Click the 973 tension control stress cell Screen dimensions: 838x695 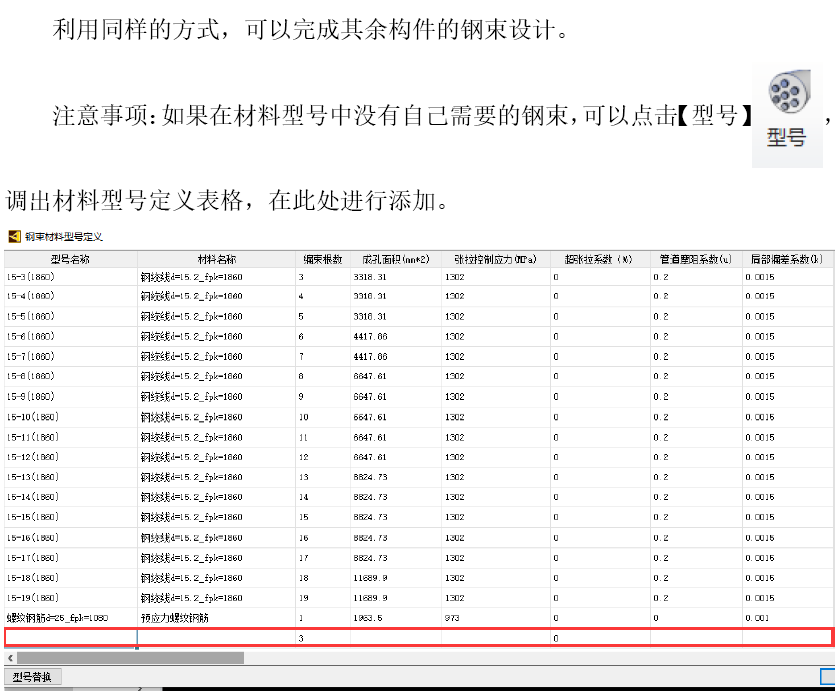tap(495, 618)
